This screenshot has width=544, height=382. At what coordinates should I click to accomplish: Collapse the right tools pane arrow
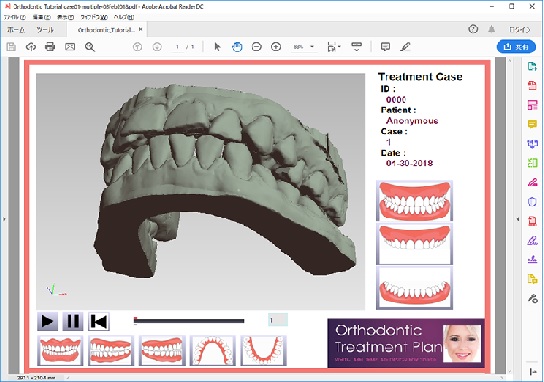[518, 219]
